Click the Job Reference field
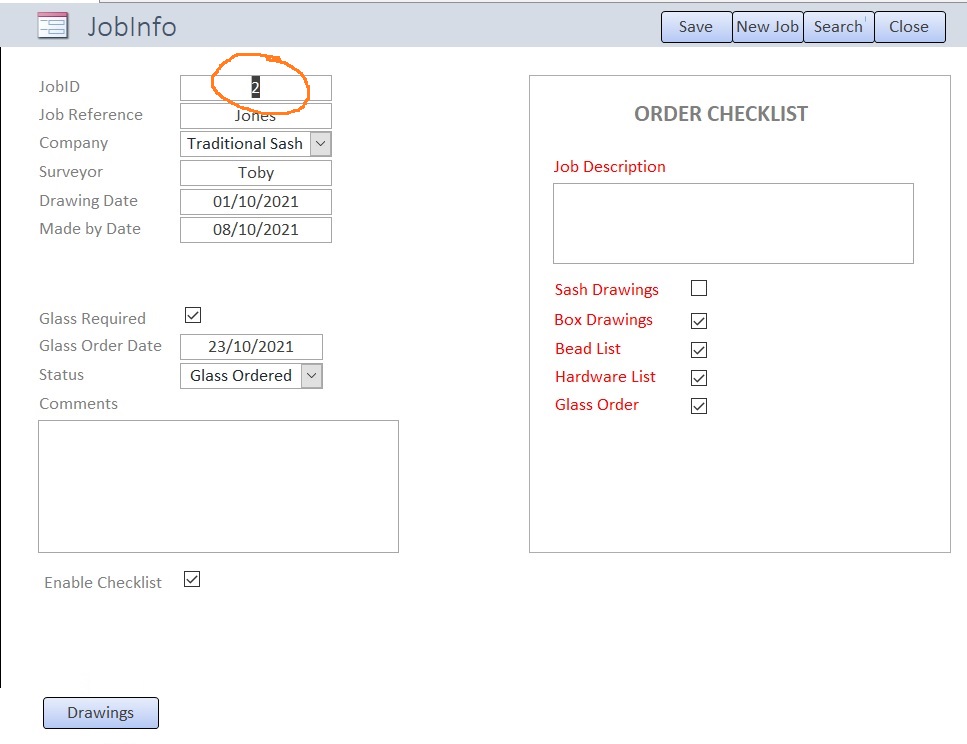This screenshot has height=744, width=967. [256, 116]
